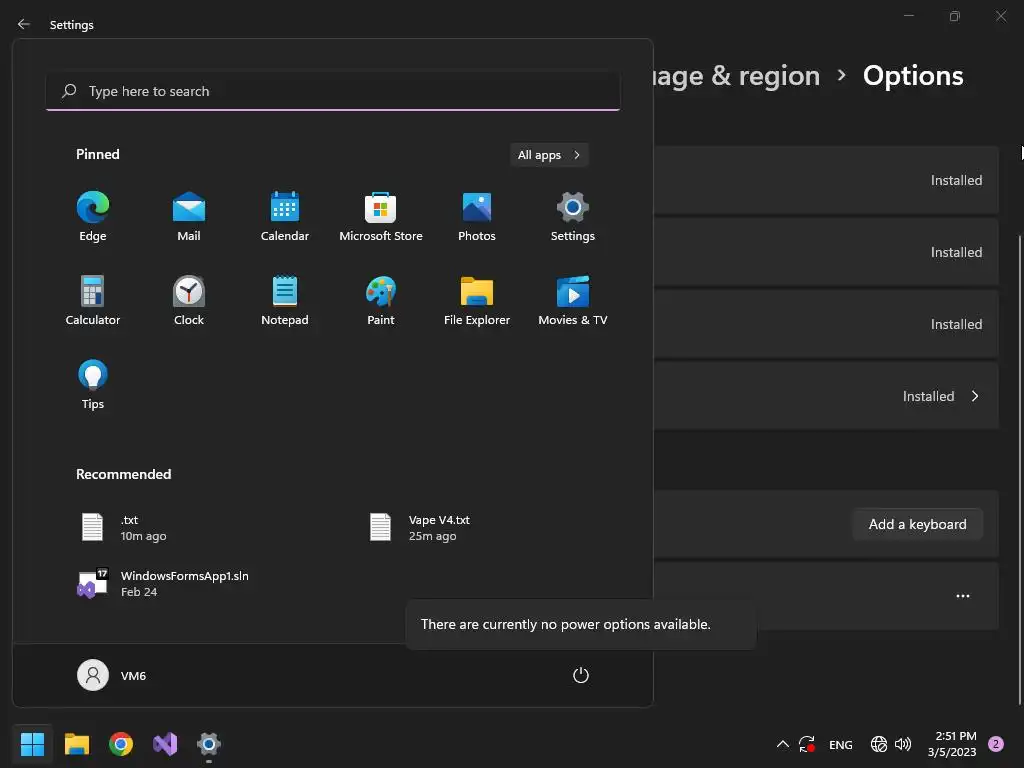Open the VM6 user account menu
Screen dimensions: 1024x768
(112, 675)
